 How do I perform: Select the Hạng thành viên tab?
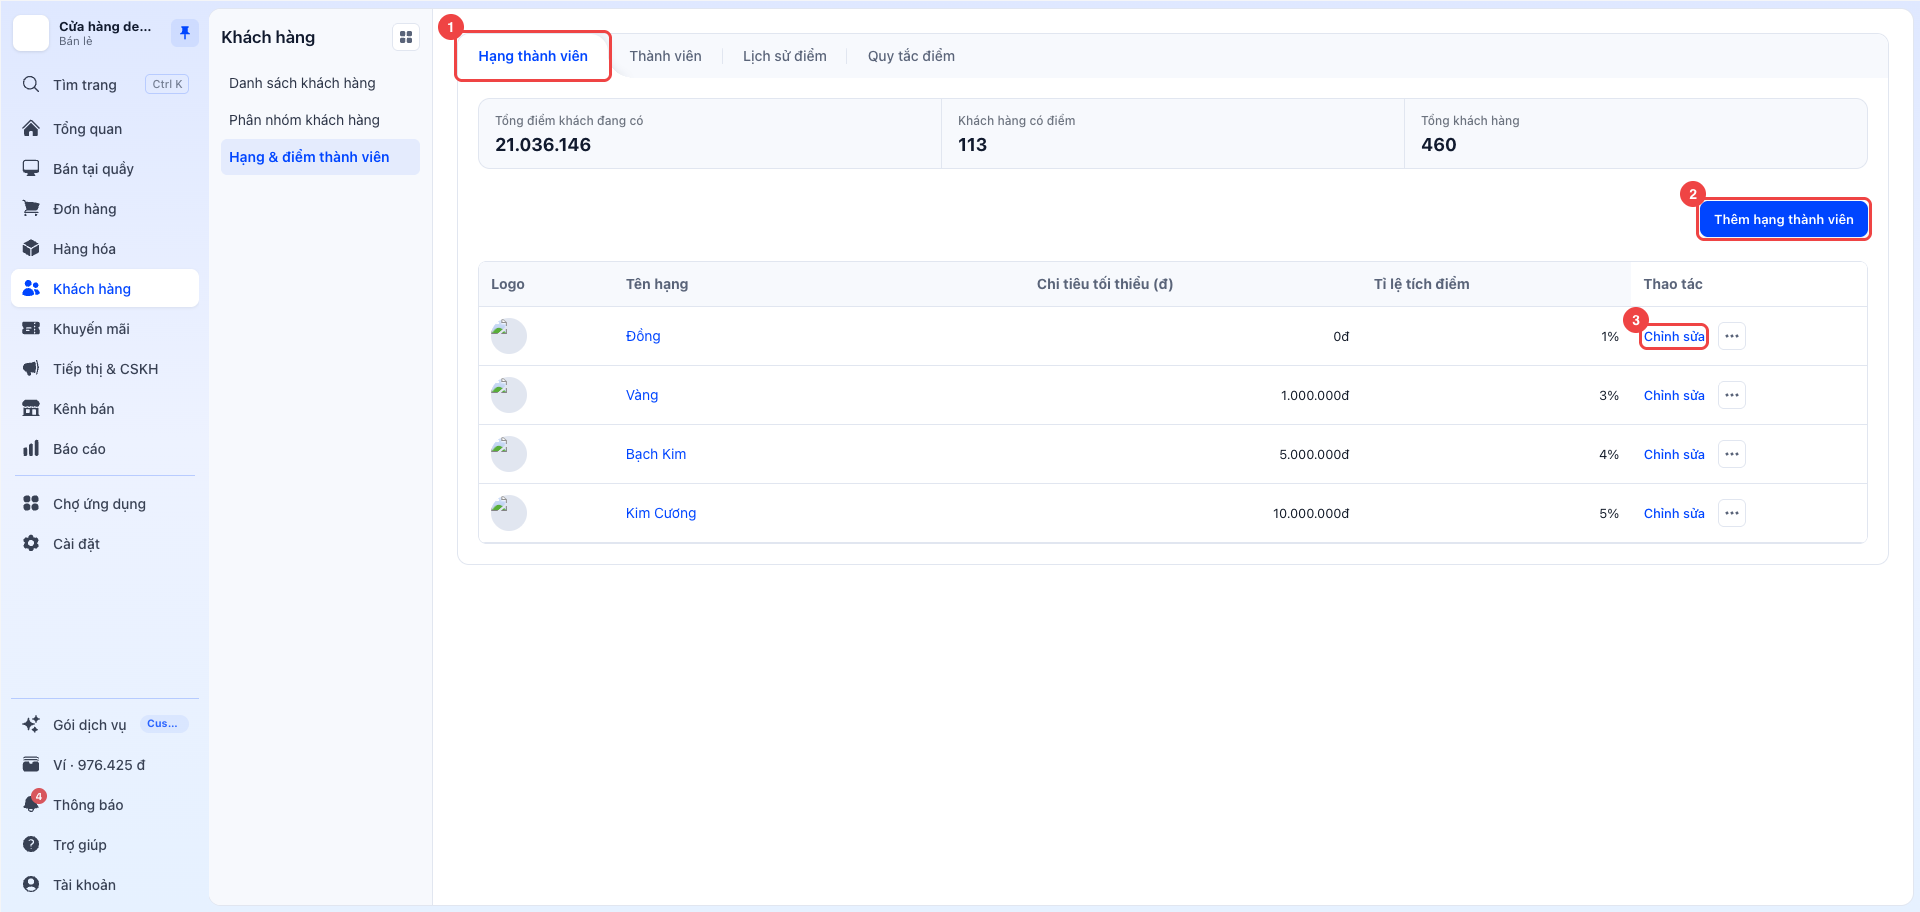tap(533, 56)
